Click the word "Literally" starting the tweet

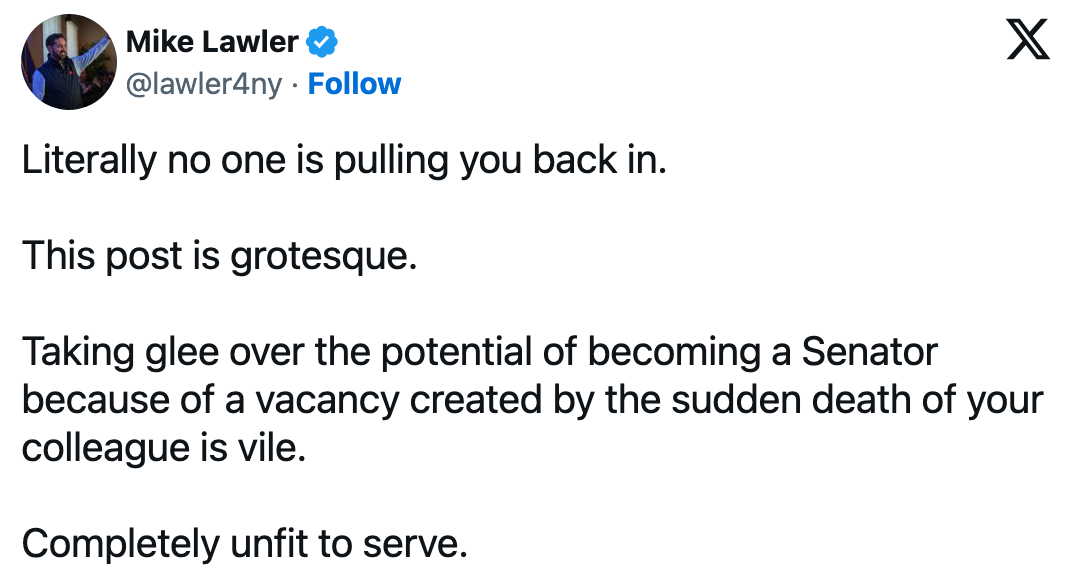(89, 161)
